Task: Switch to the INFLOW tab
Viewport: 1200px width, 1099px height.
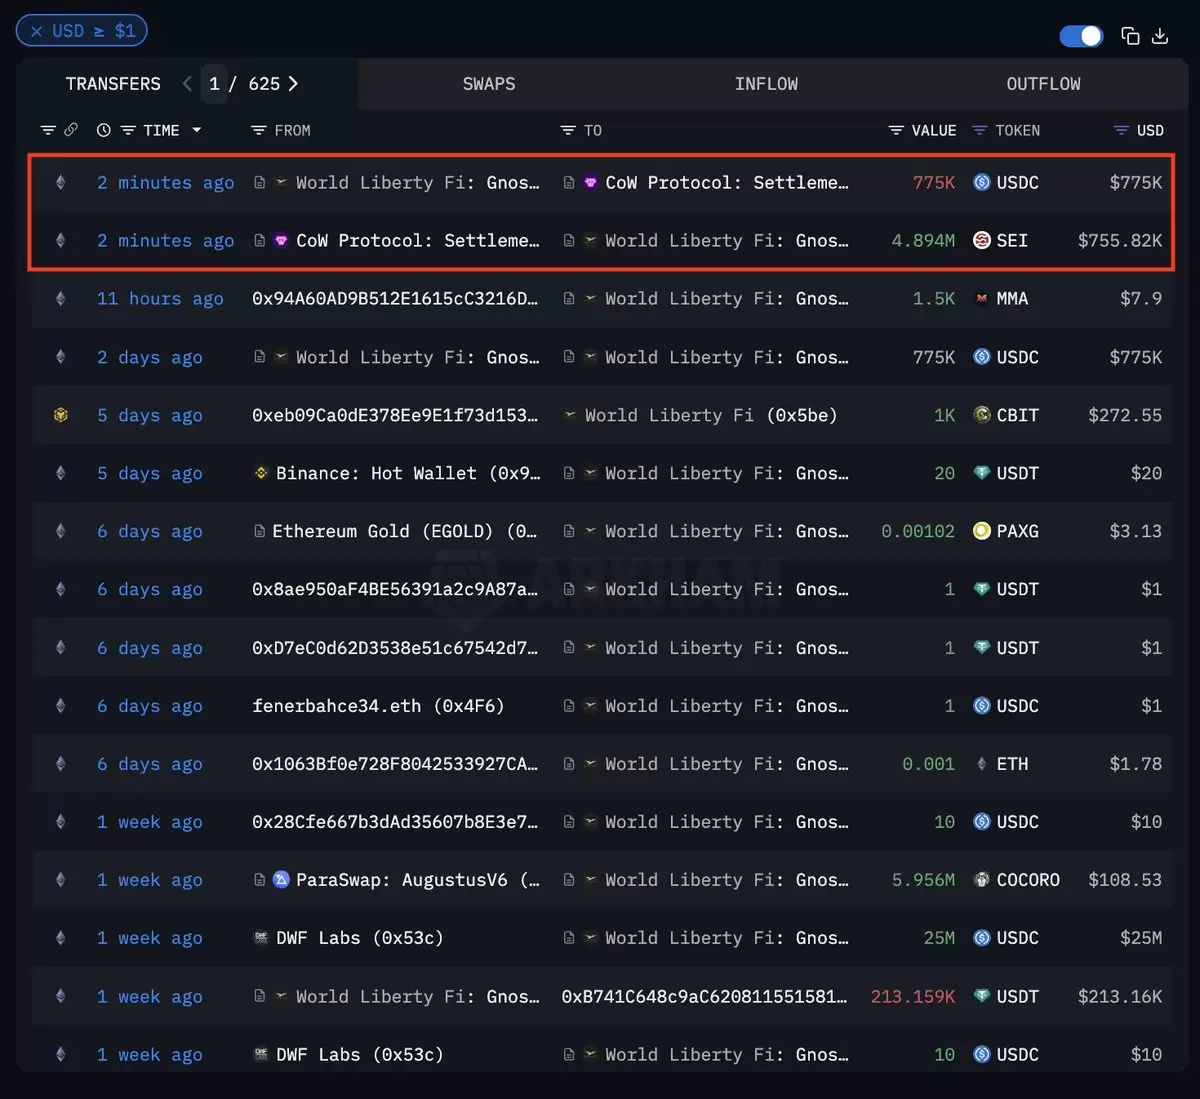Action: (766, 84)
